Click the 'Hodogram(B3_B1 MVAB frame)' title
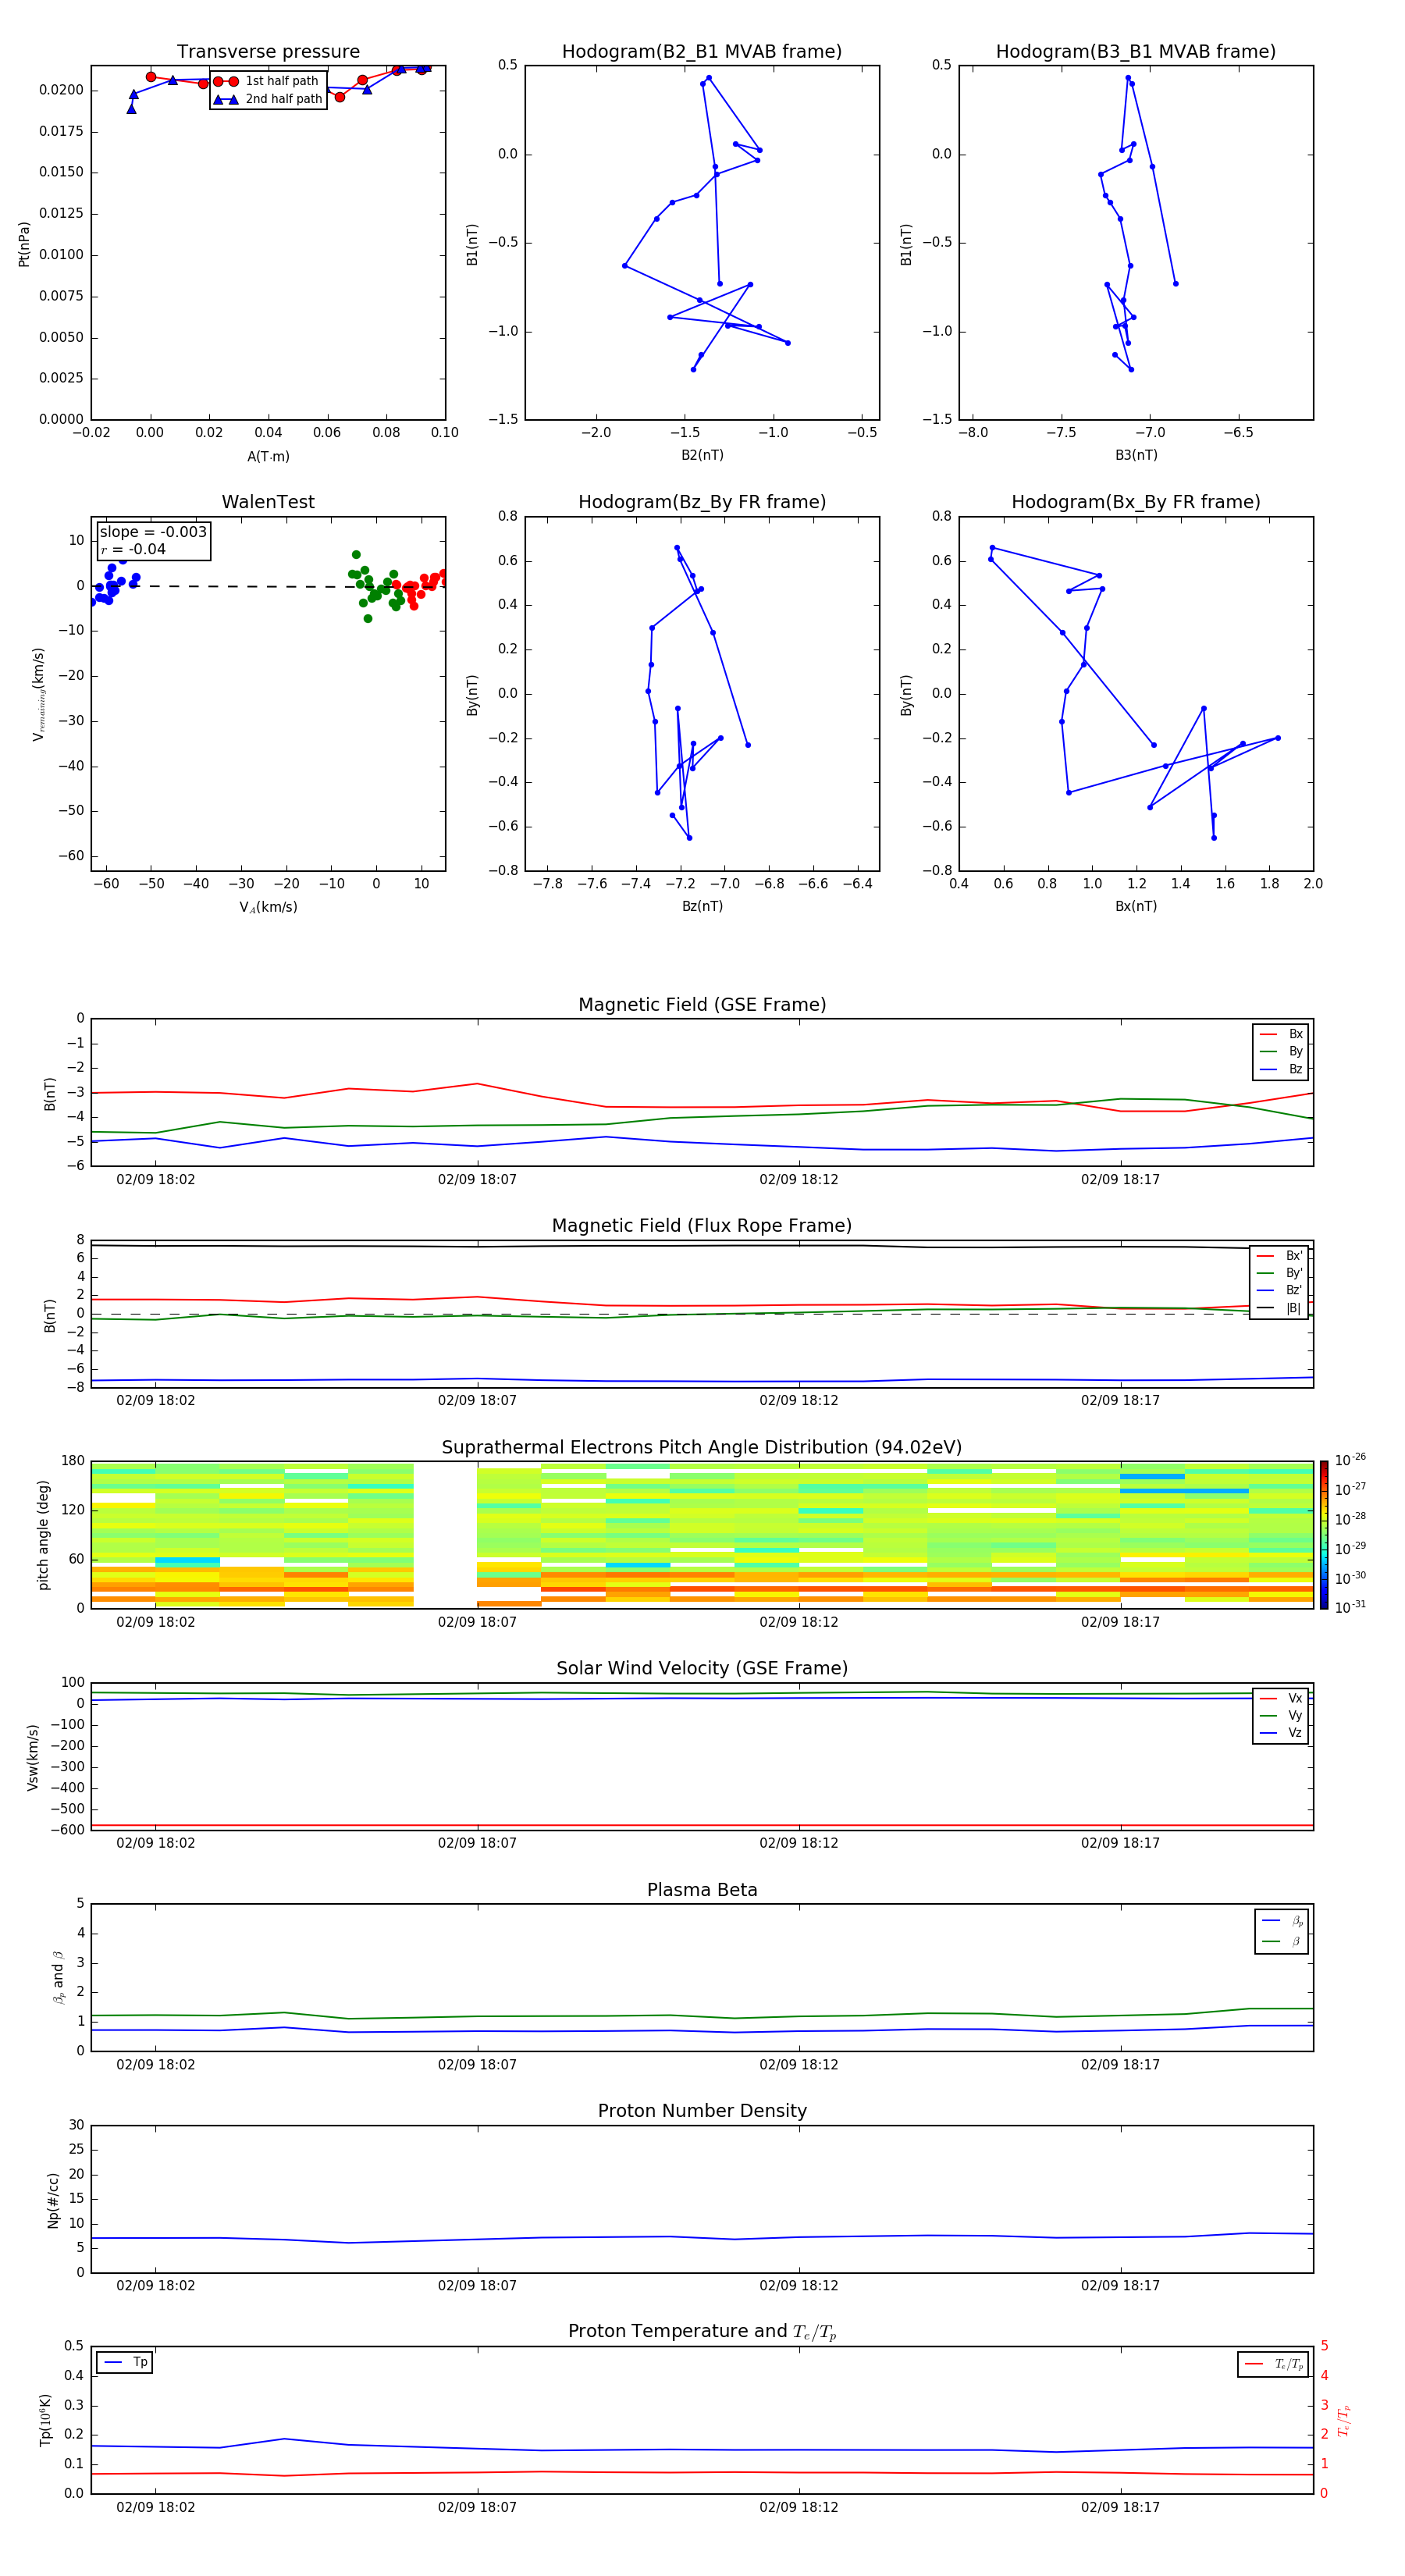The width and height of the screenshot is (1405, 2576). (1136, 52)
